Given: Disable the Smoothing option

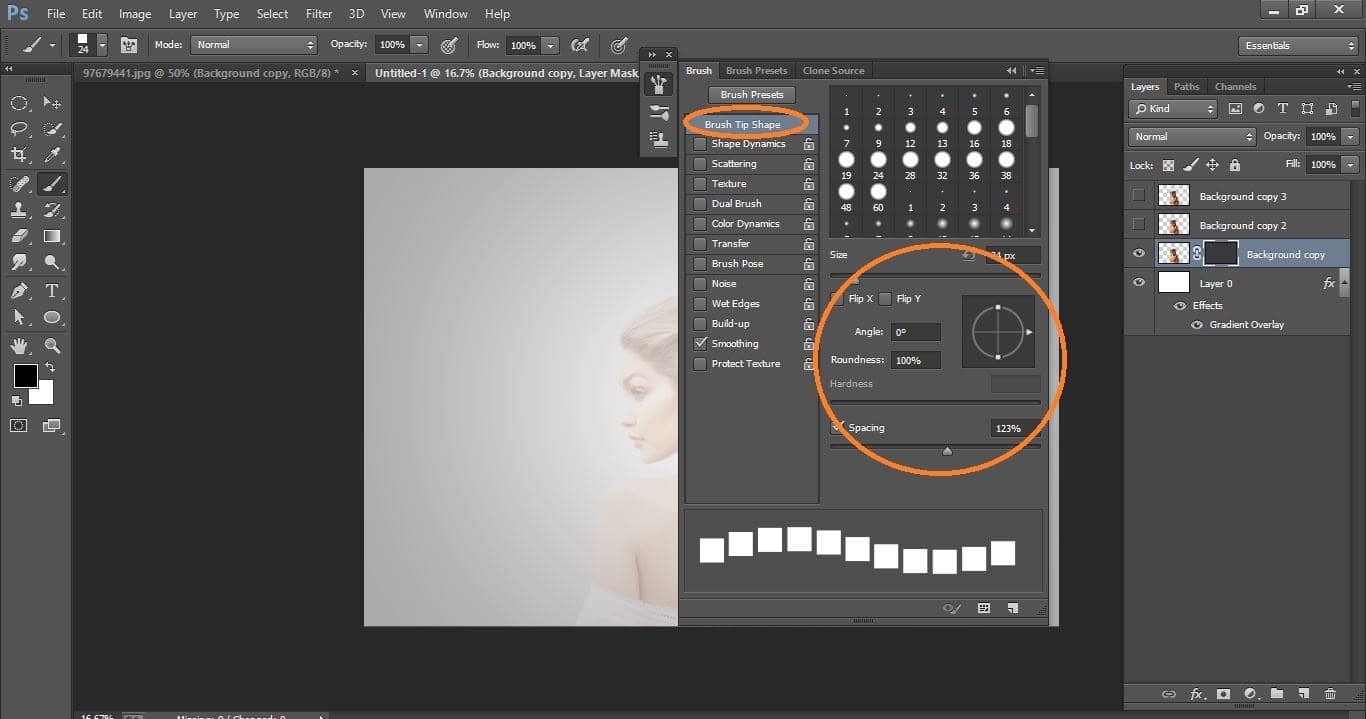Looking at the screenshot, I should 699,343.
